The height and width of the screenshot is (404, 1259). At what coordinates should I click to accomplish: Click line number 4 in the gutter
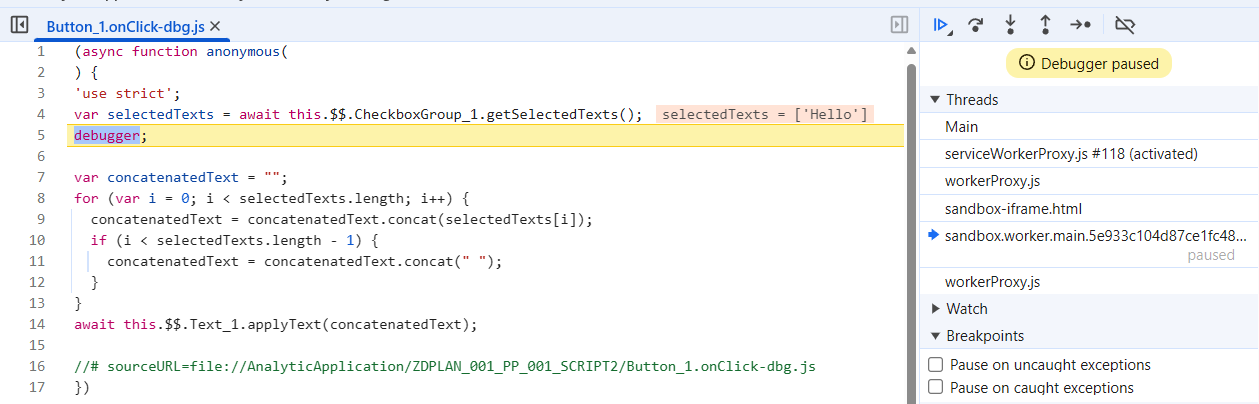(x=41, y=114)
